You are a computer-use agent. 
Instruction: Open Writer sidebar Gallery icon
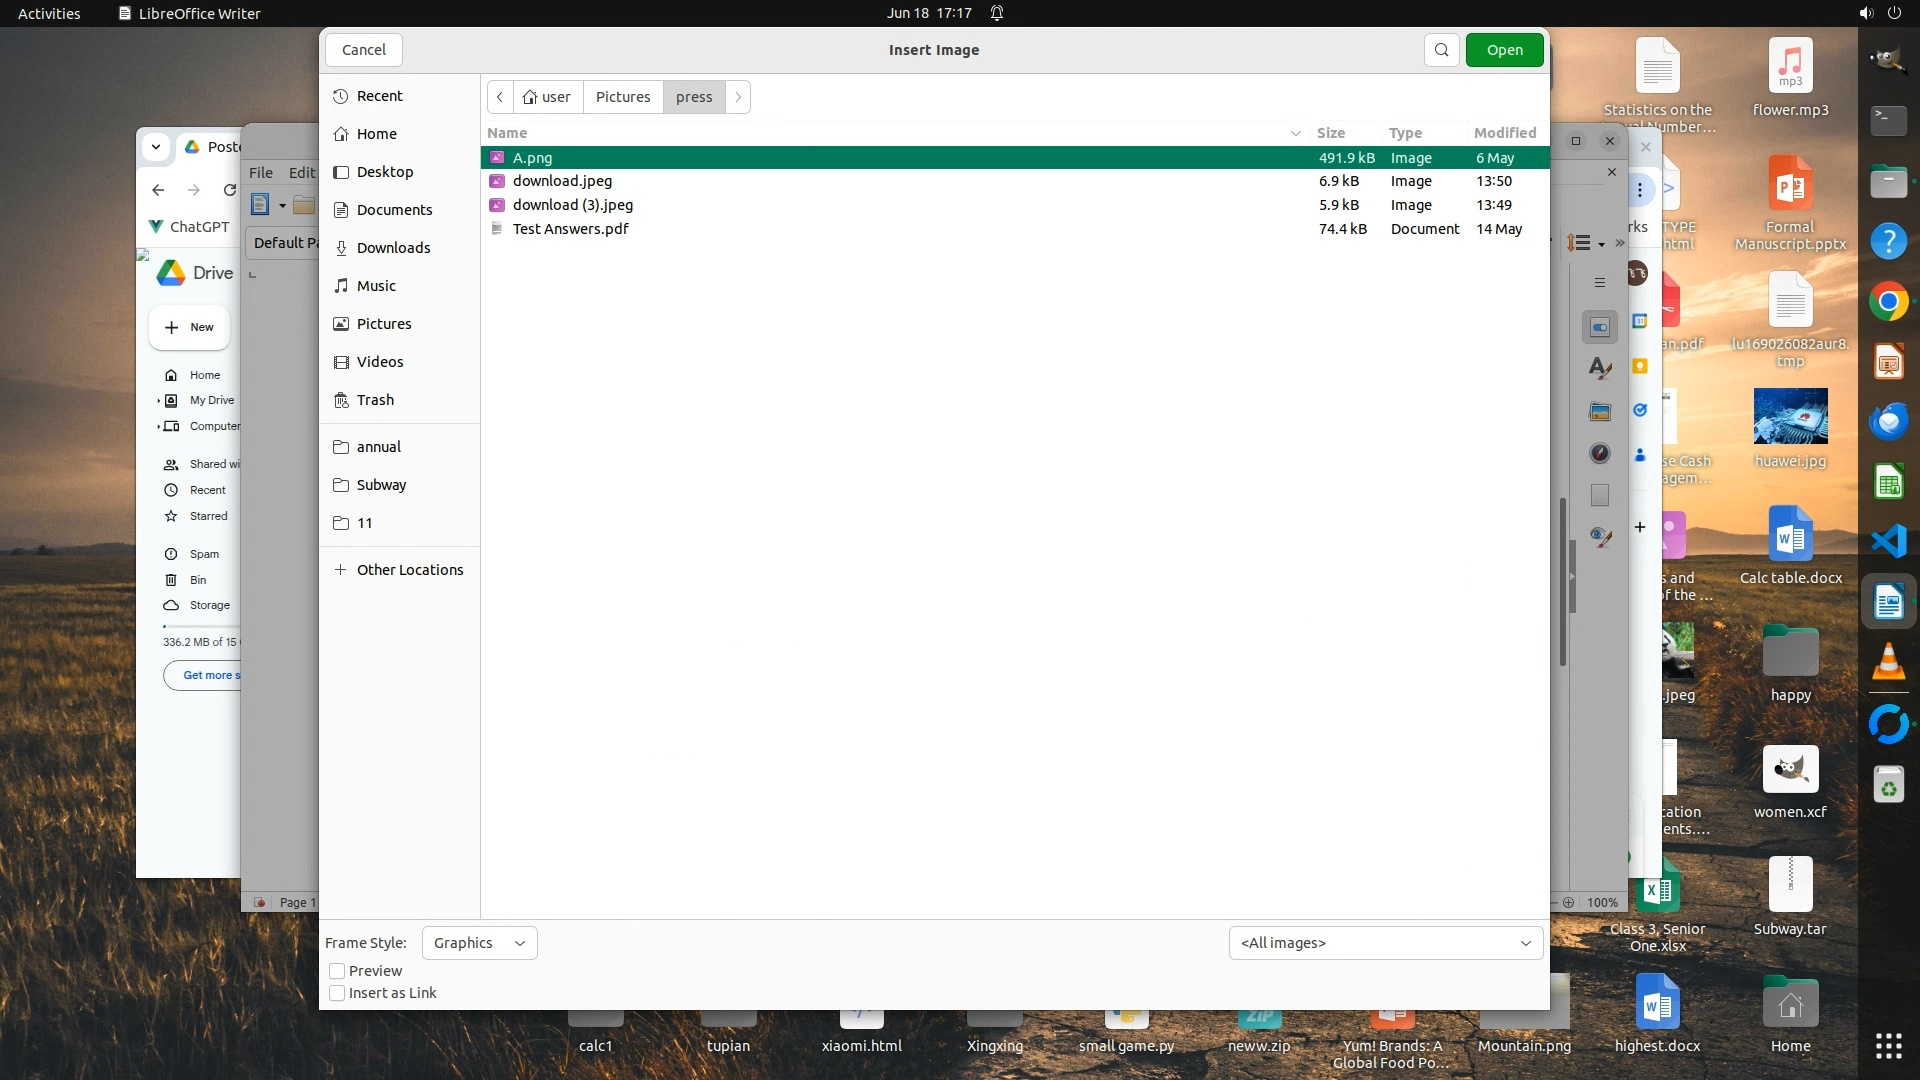click(1600, 411)
